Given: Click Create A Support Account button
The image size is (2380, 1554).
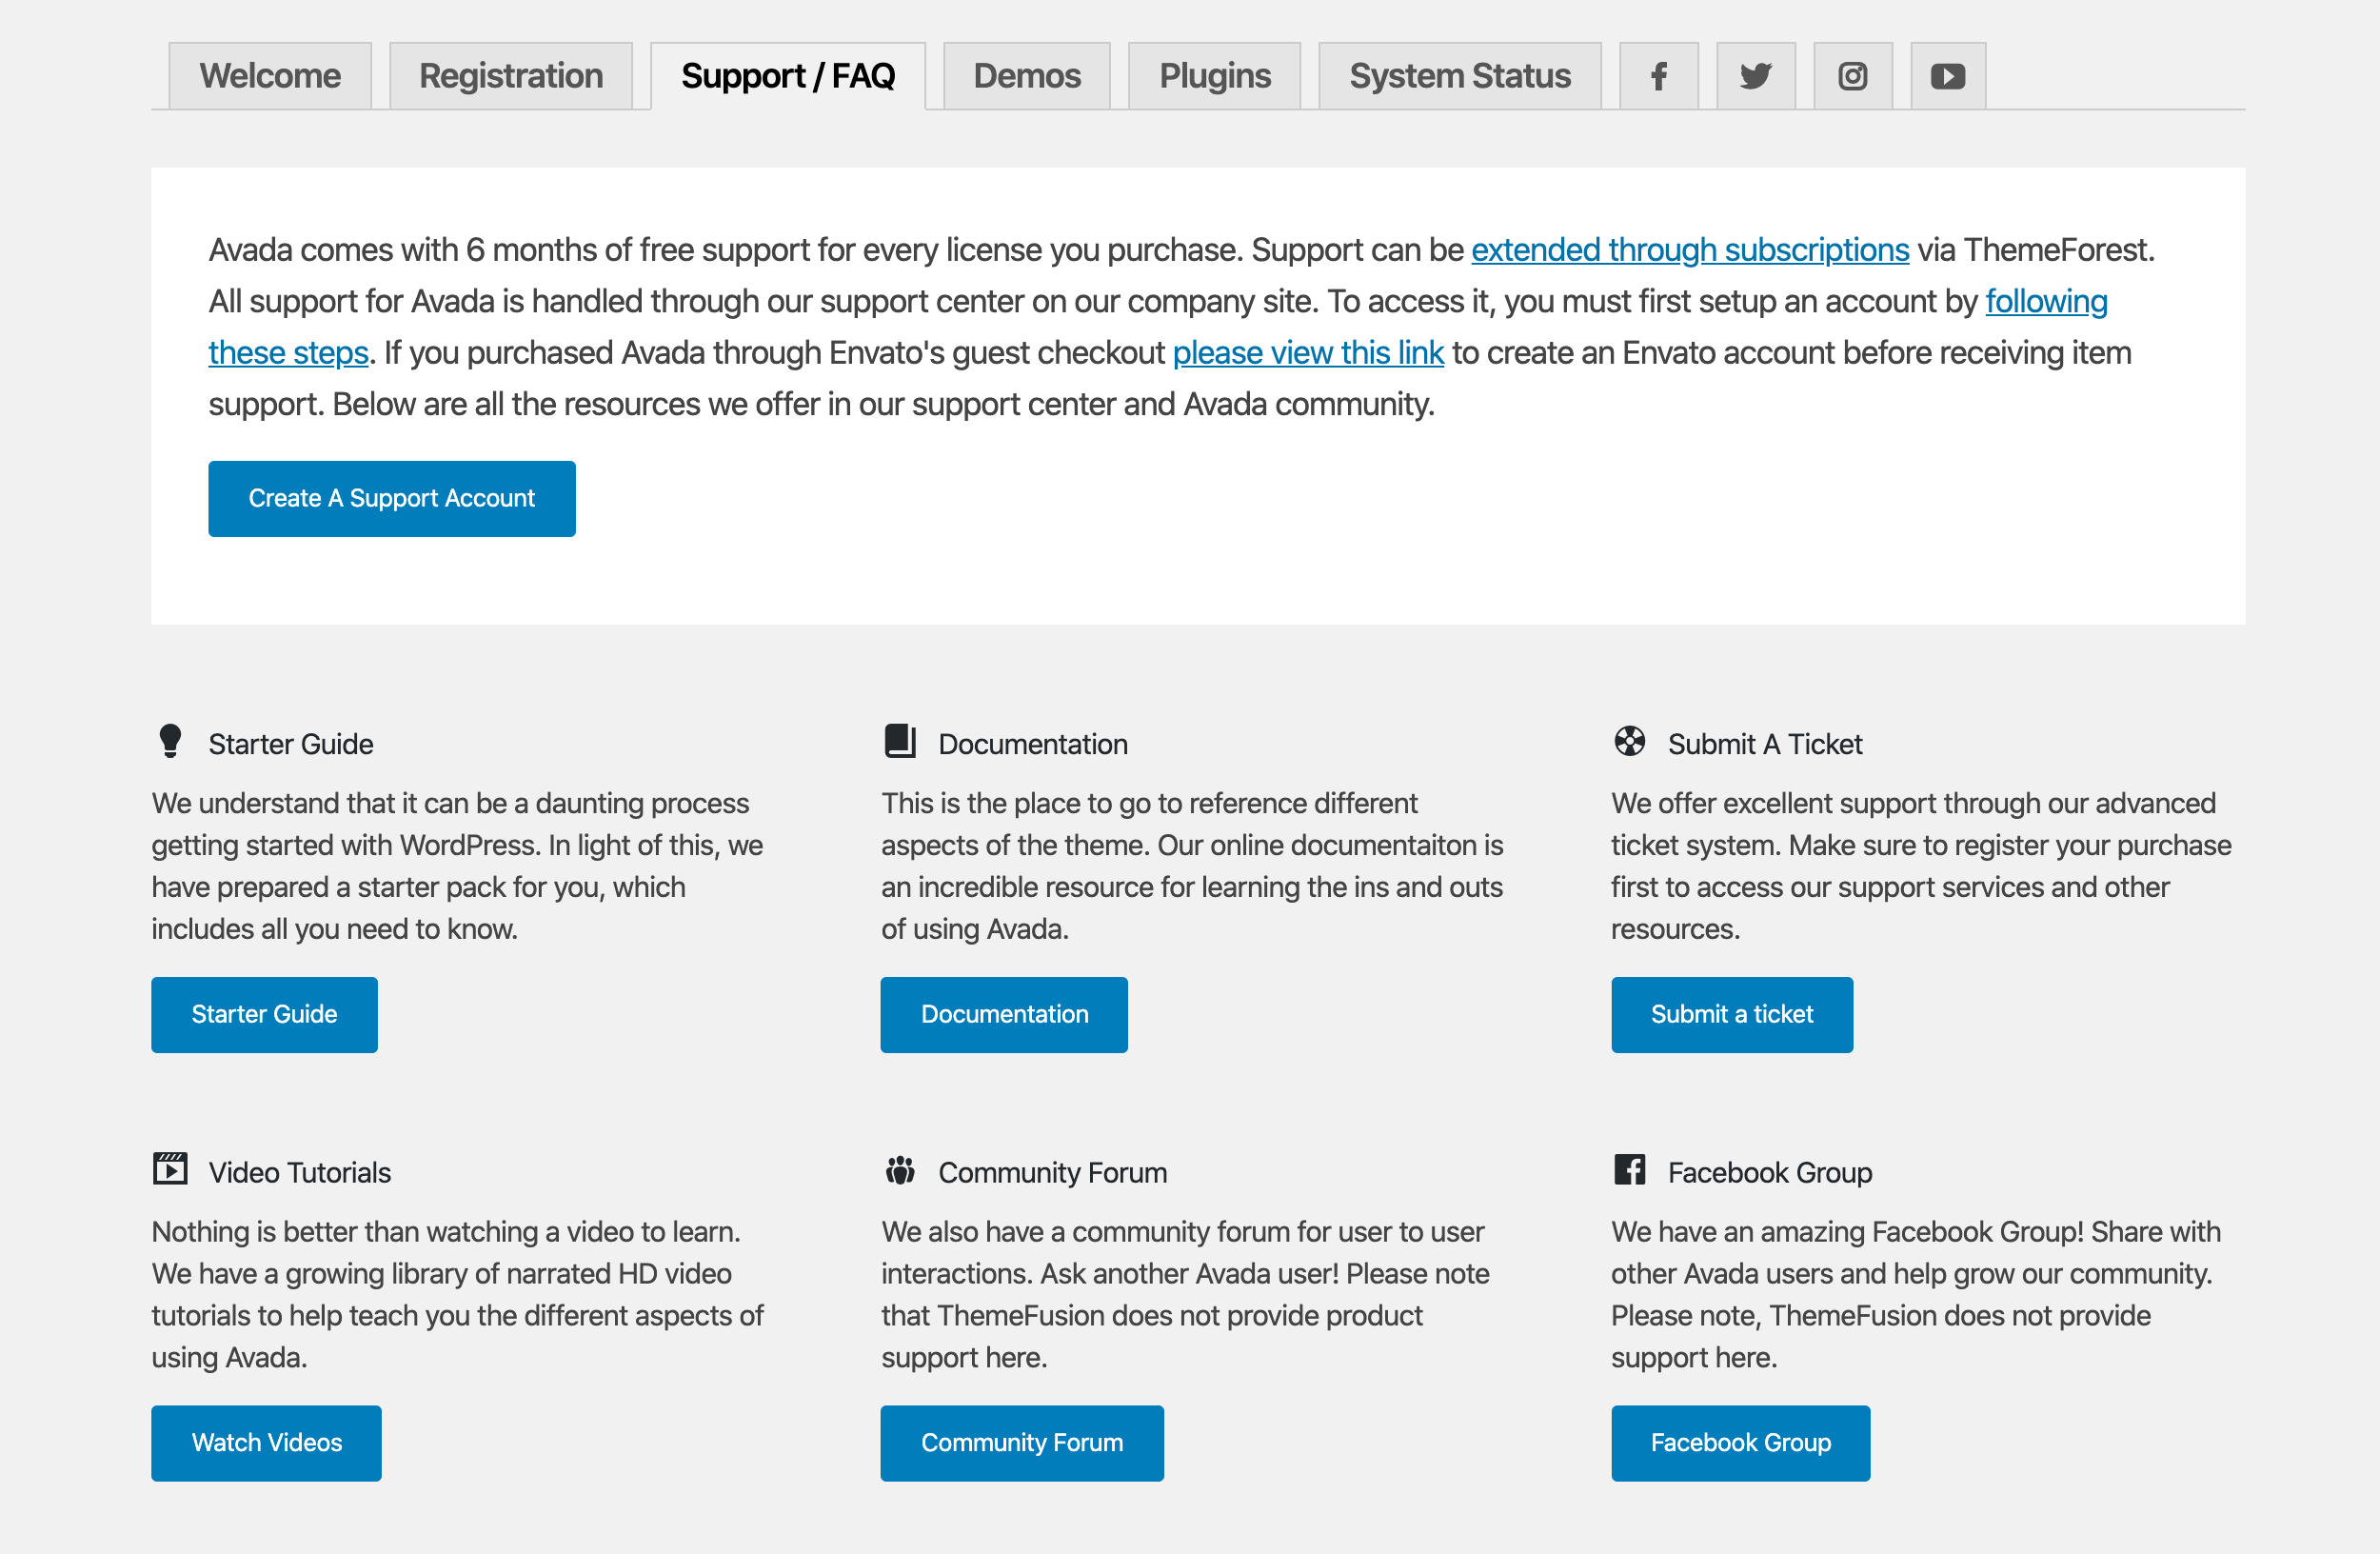Looking at the screenshot, I should point(392,499).
